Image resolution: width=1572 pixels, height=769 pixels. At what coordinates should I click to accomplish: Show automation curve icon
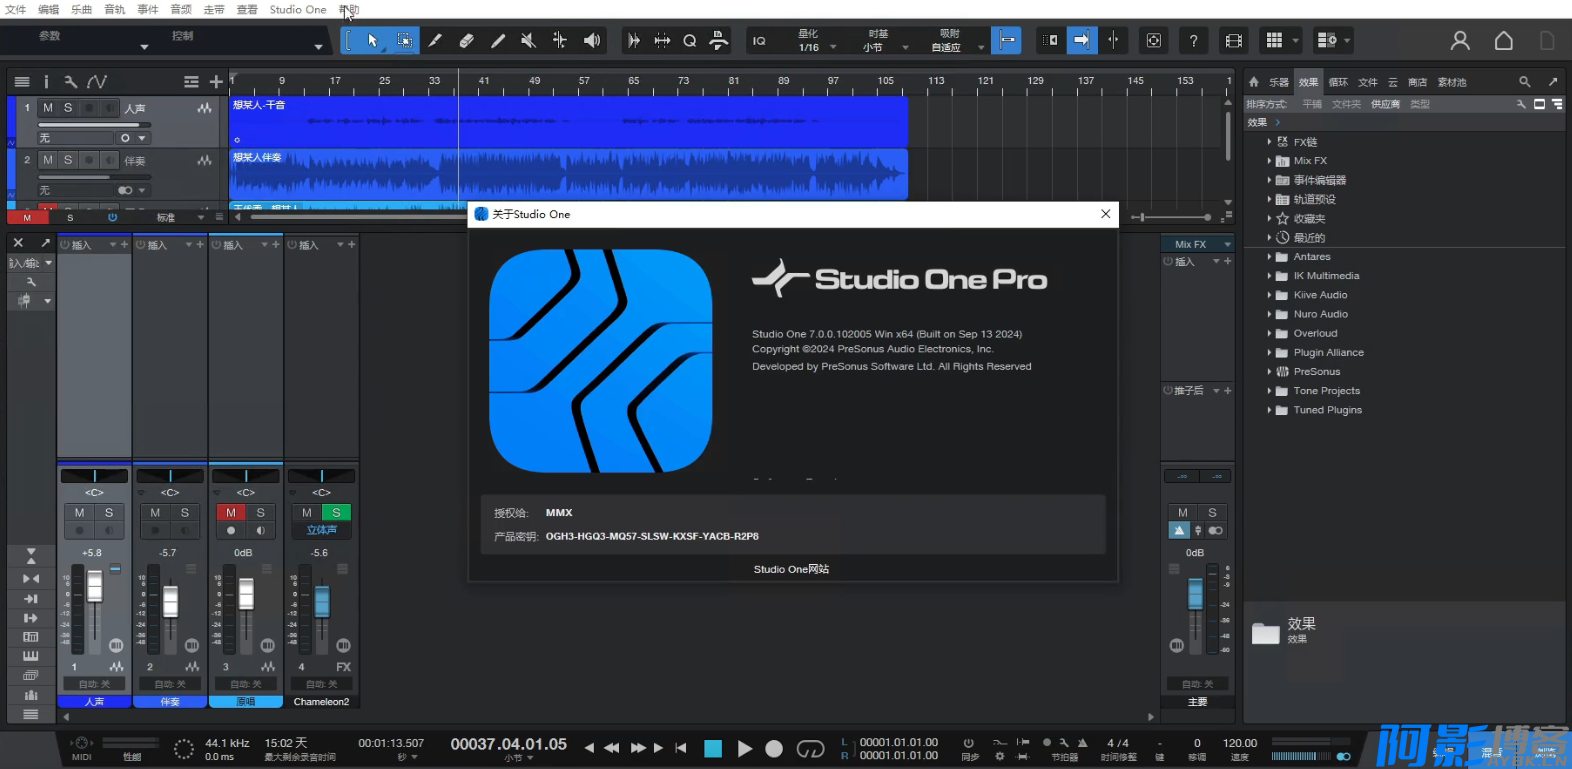[x=97, y=82]
